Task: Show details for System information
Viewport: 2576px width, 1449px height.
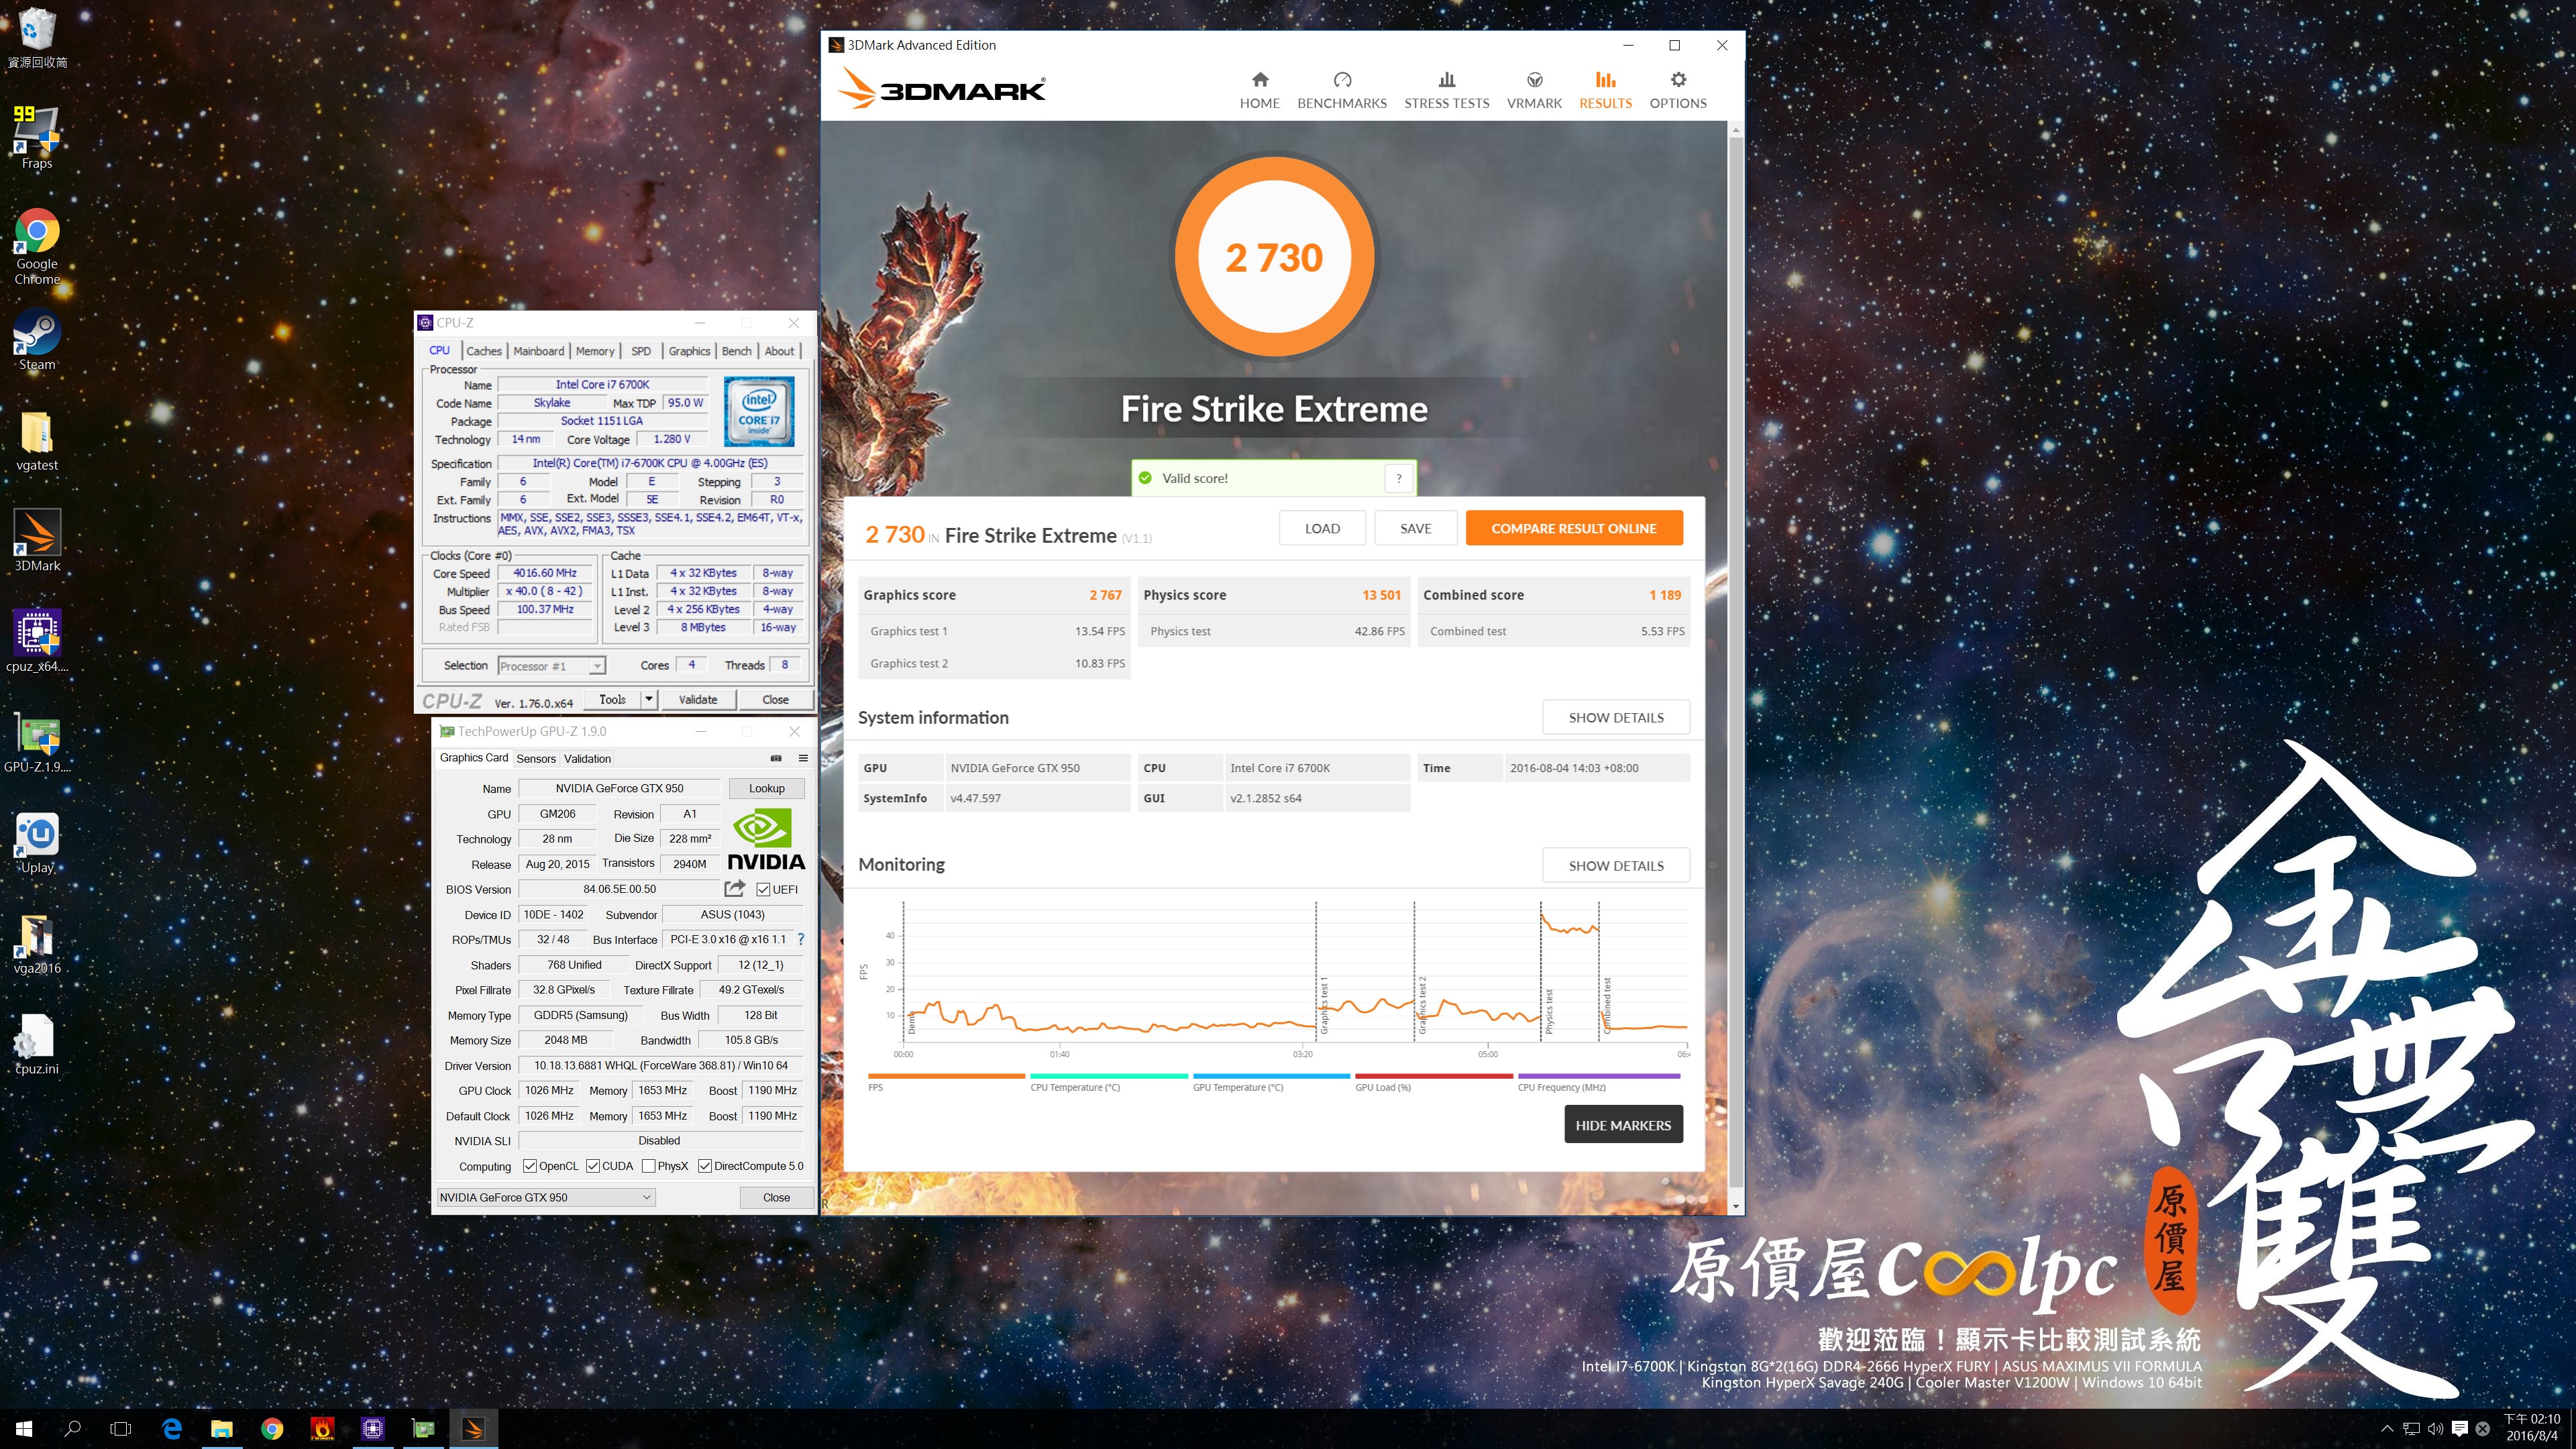Action: (1616, 717)
